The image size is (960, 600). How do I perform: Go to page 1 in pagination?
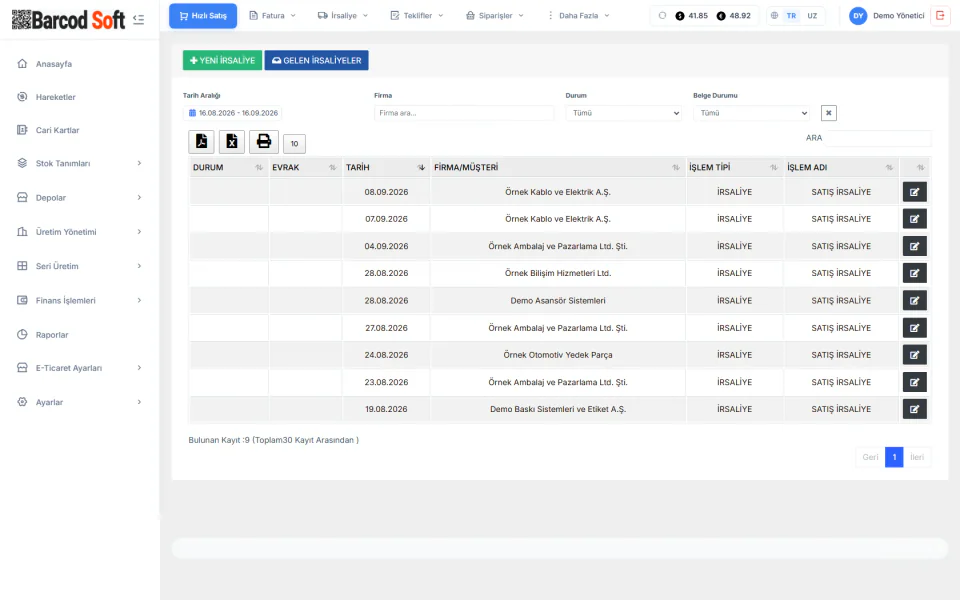point(894,457)
